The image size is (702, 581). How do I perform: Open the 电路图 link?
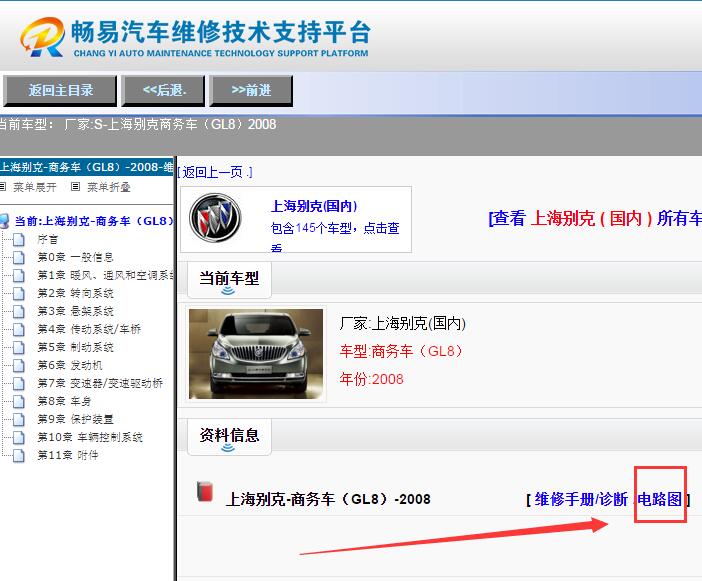tap(659, 499)
